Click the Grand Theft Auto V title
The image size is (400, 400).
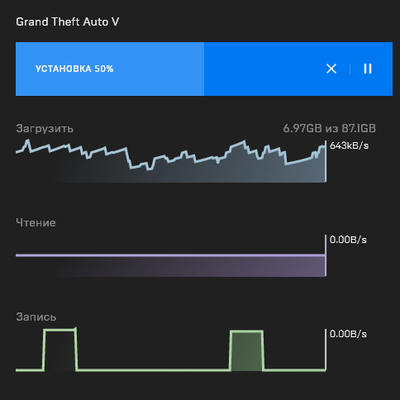point(67,22)
